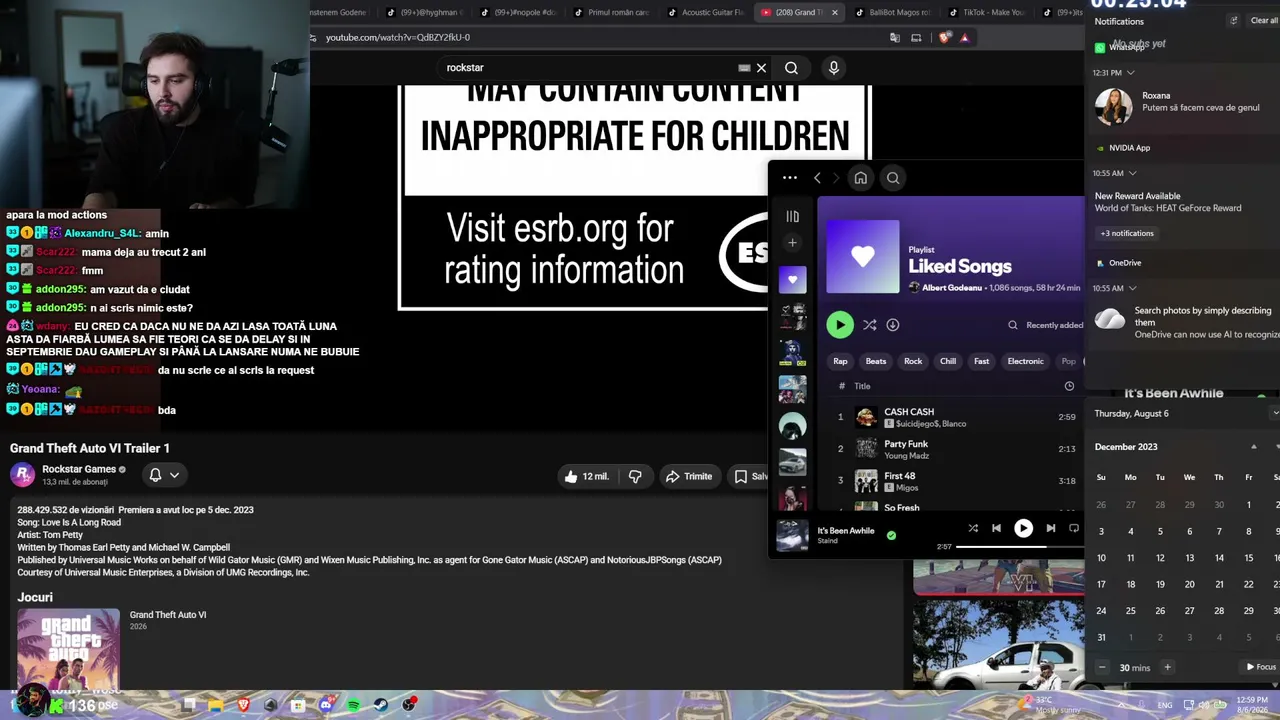
Task: Switch to the Acoustic Guitar browser tab
Action: click(705, 13)
